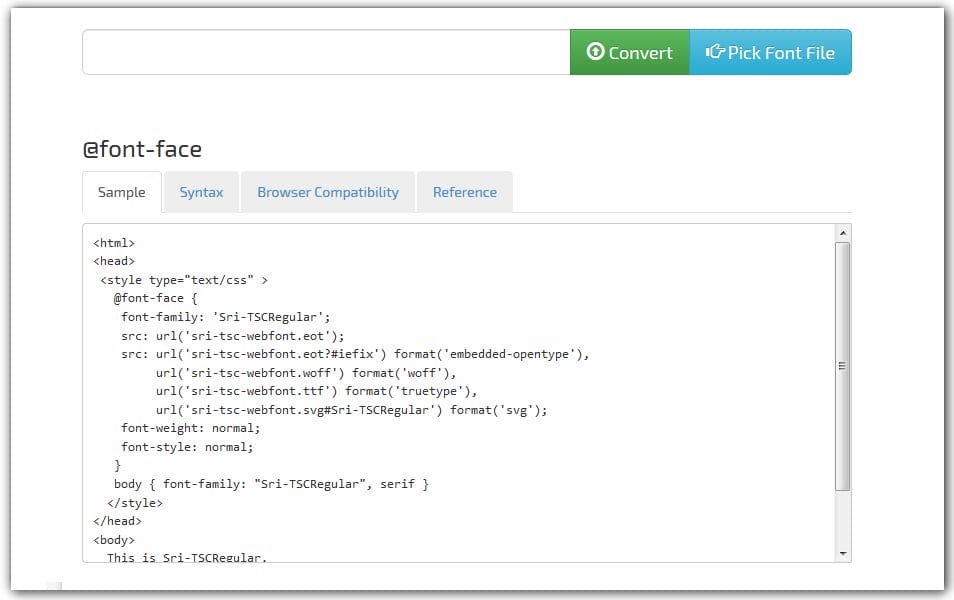Focus the font file input field
954x600 pixels.
click(326, 52)
